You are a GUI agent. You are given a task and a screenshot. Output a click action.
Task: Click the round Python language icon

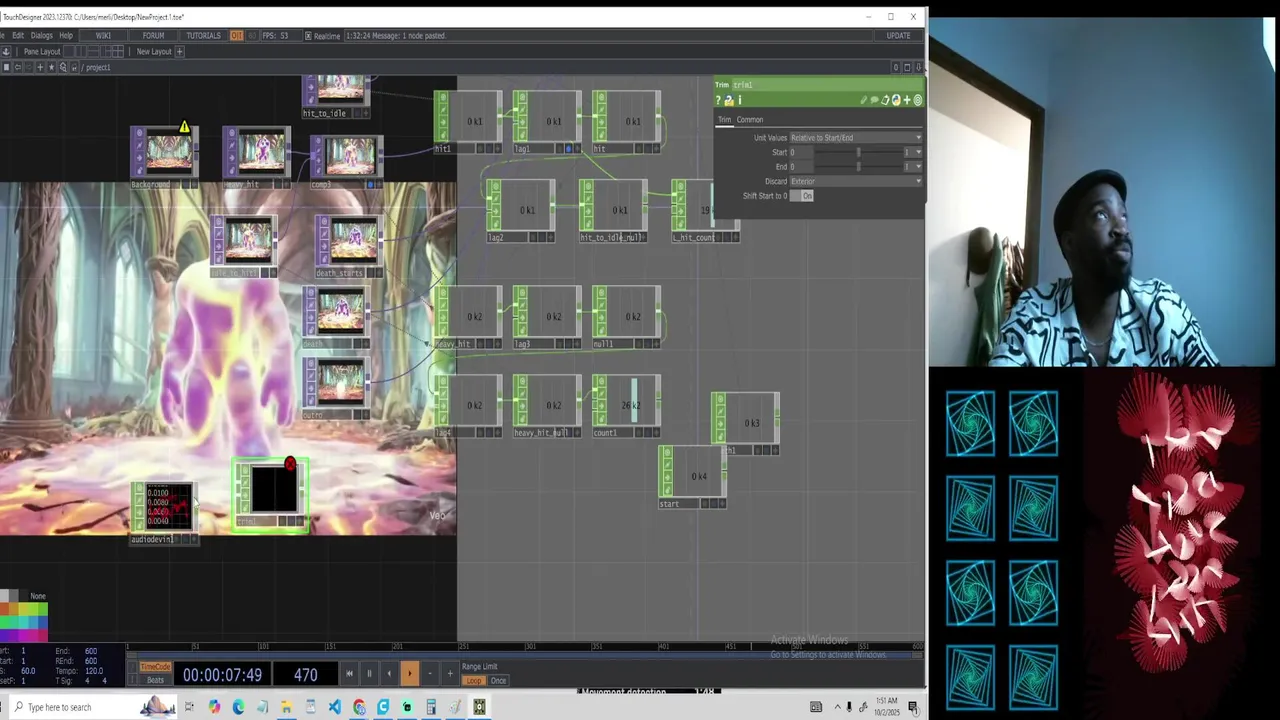click(896, 100)
